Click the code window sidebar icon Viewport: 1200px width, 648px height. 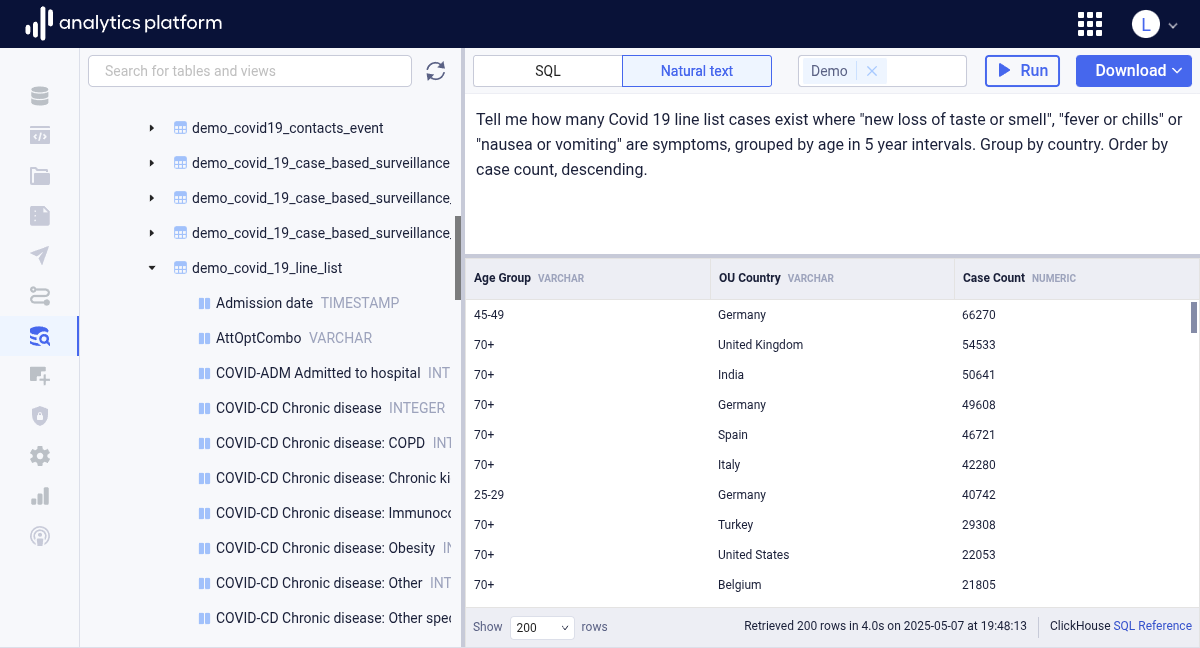point(39,137)
